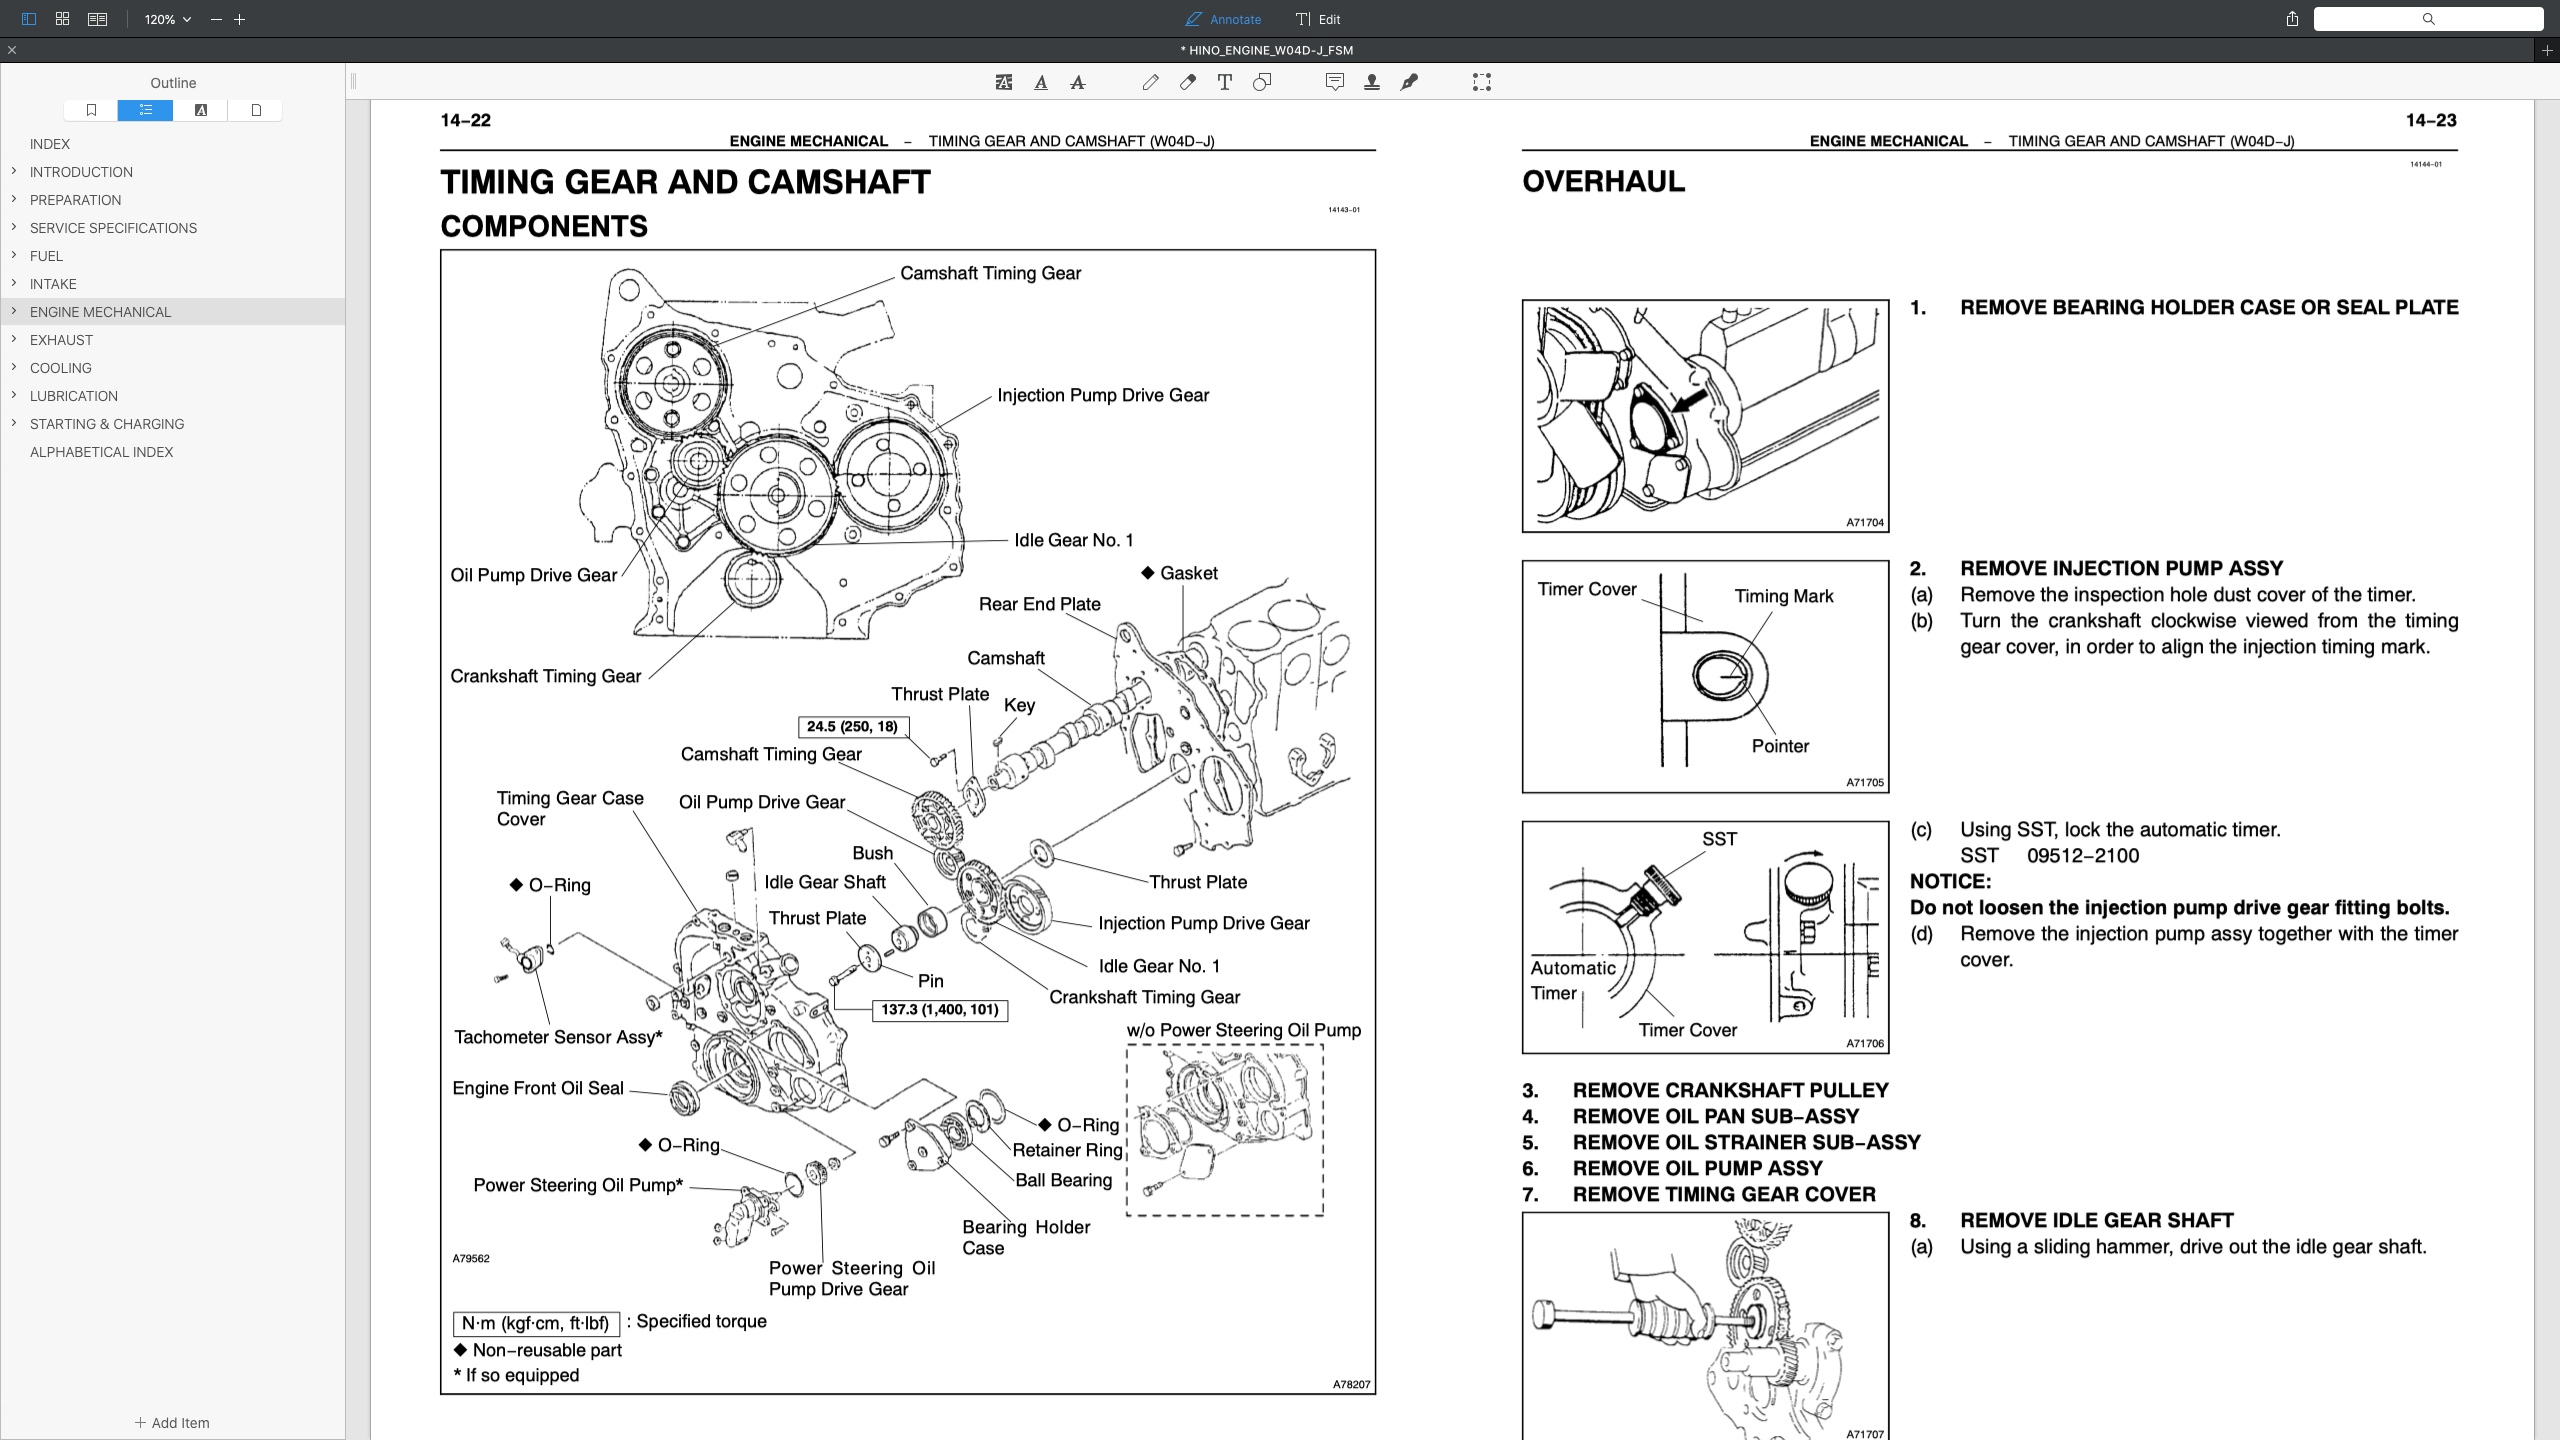Zoom out with the minus button
Viewport: 2560px width, 1440px height.
coord(216,19)
